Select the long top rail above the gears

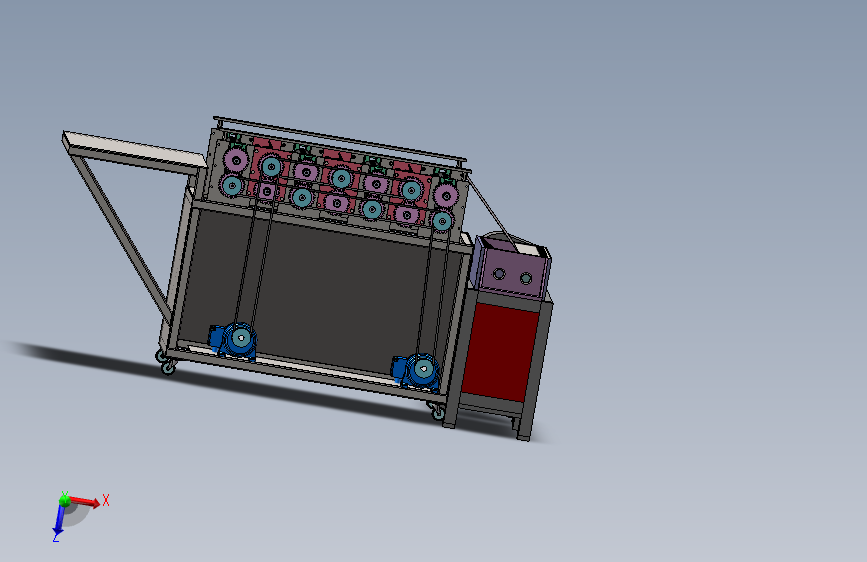[x=340, y=139]
